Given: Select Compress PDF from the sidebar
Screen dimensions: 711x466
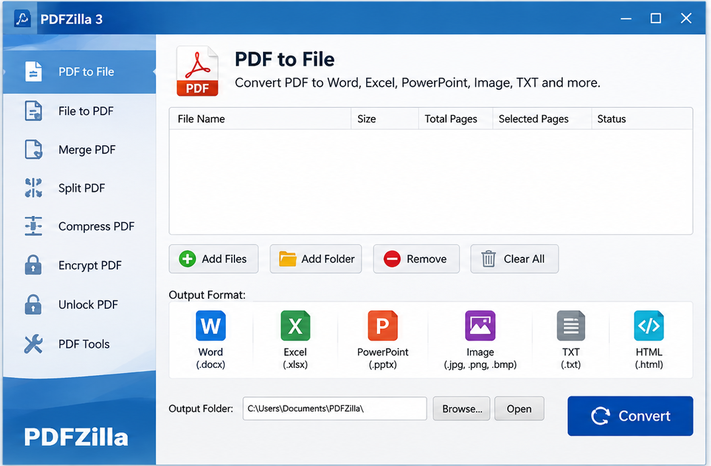Looking at the screenshot, I should 79,226.
